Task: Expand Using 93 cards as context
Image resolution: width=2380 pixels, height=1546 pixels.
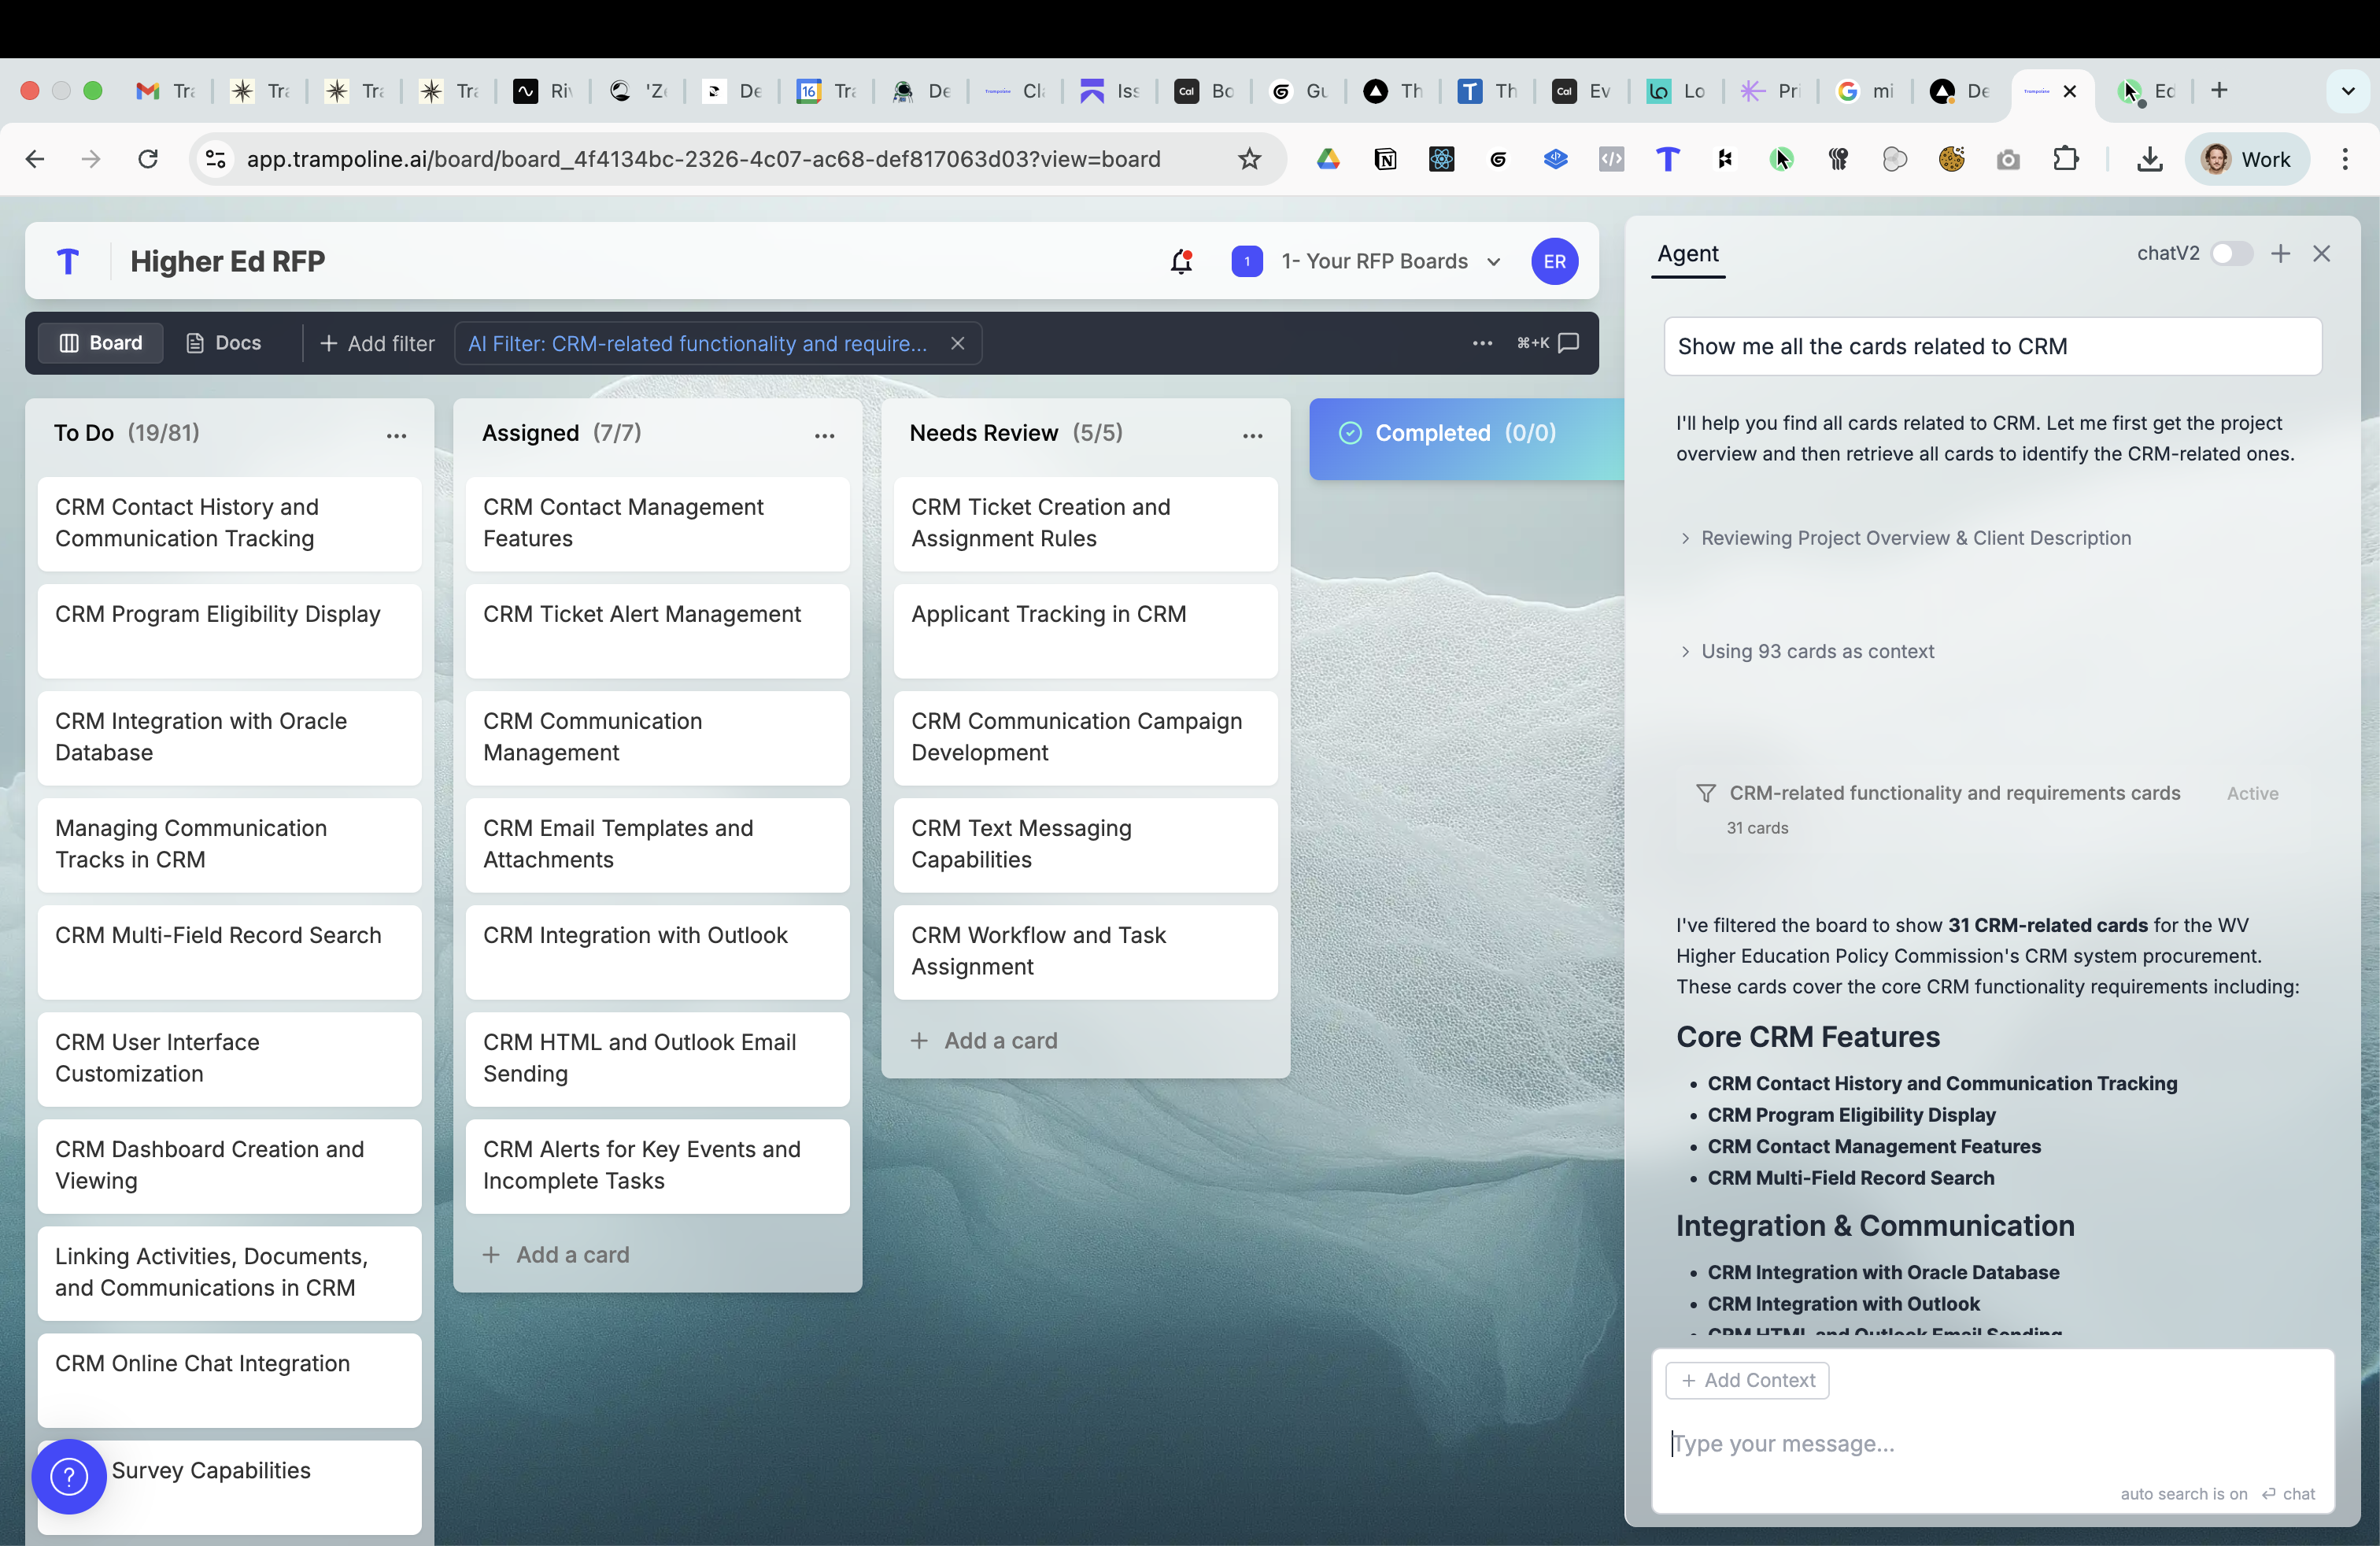Action: 1816,651
